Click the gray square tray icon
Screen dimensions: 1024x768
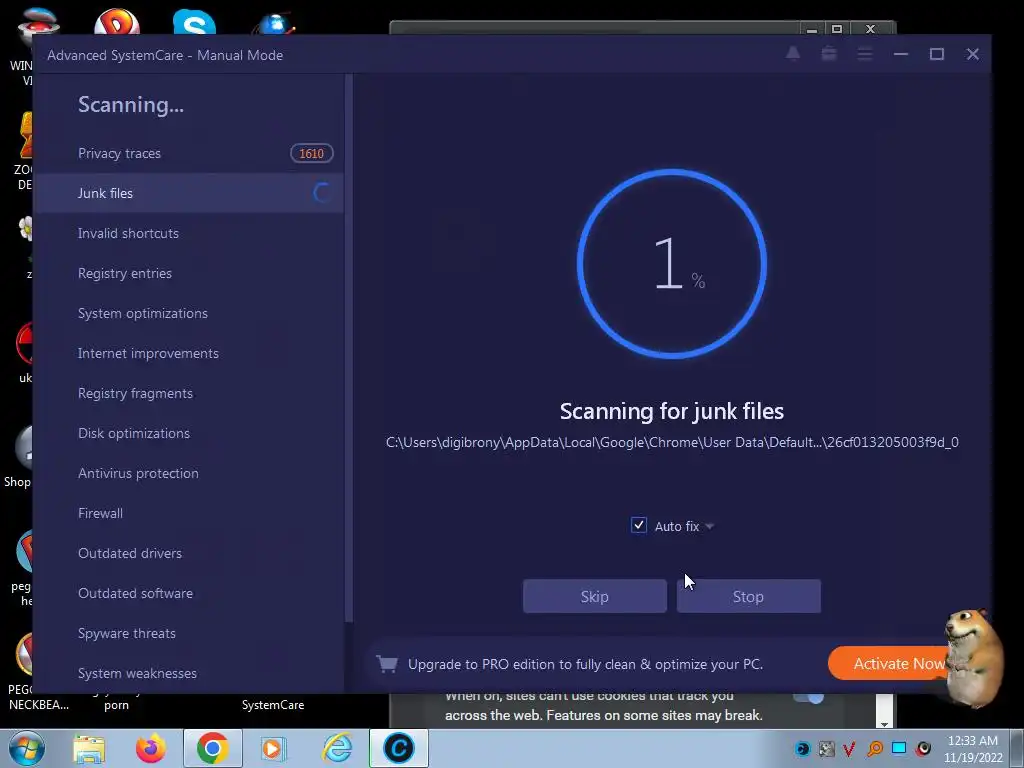pos(826,748)
